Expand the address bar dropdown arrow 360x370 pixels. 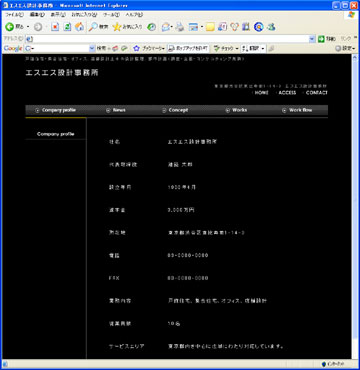[312, 39]
